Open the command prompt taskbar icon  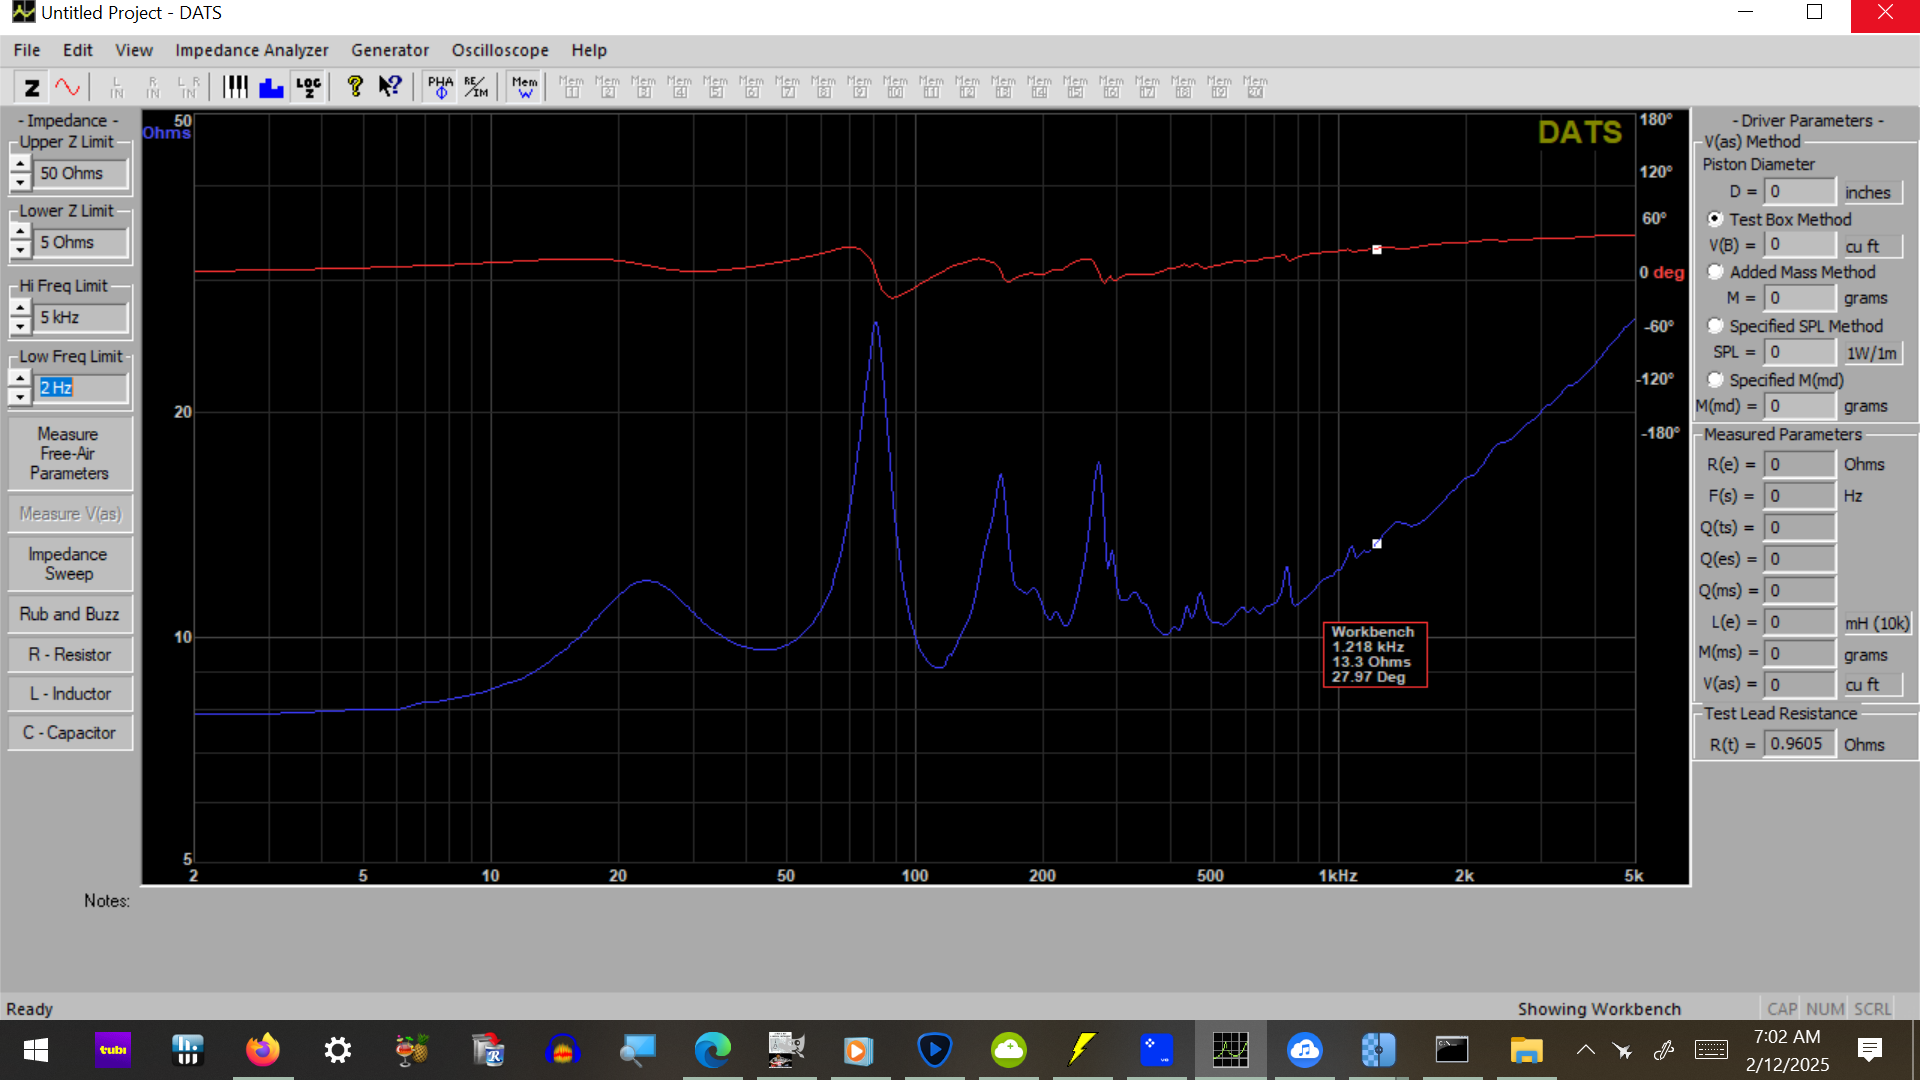pyautogui.click(x=1451, y=1050)
